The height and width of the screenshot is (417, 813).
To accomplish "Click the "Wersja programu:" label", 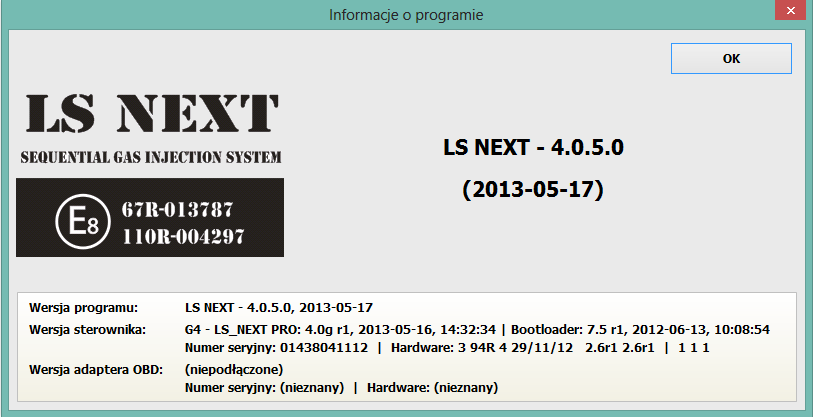I will [x=83, y=308].
